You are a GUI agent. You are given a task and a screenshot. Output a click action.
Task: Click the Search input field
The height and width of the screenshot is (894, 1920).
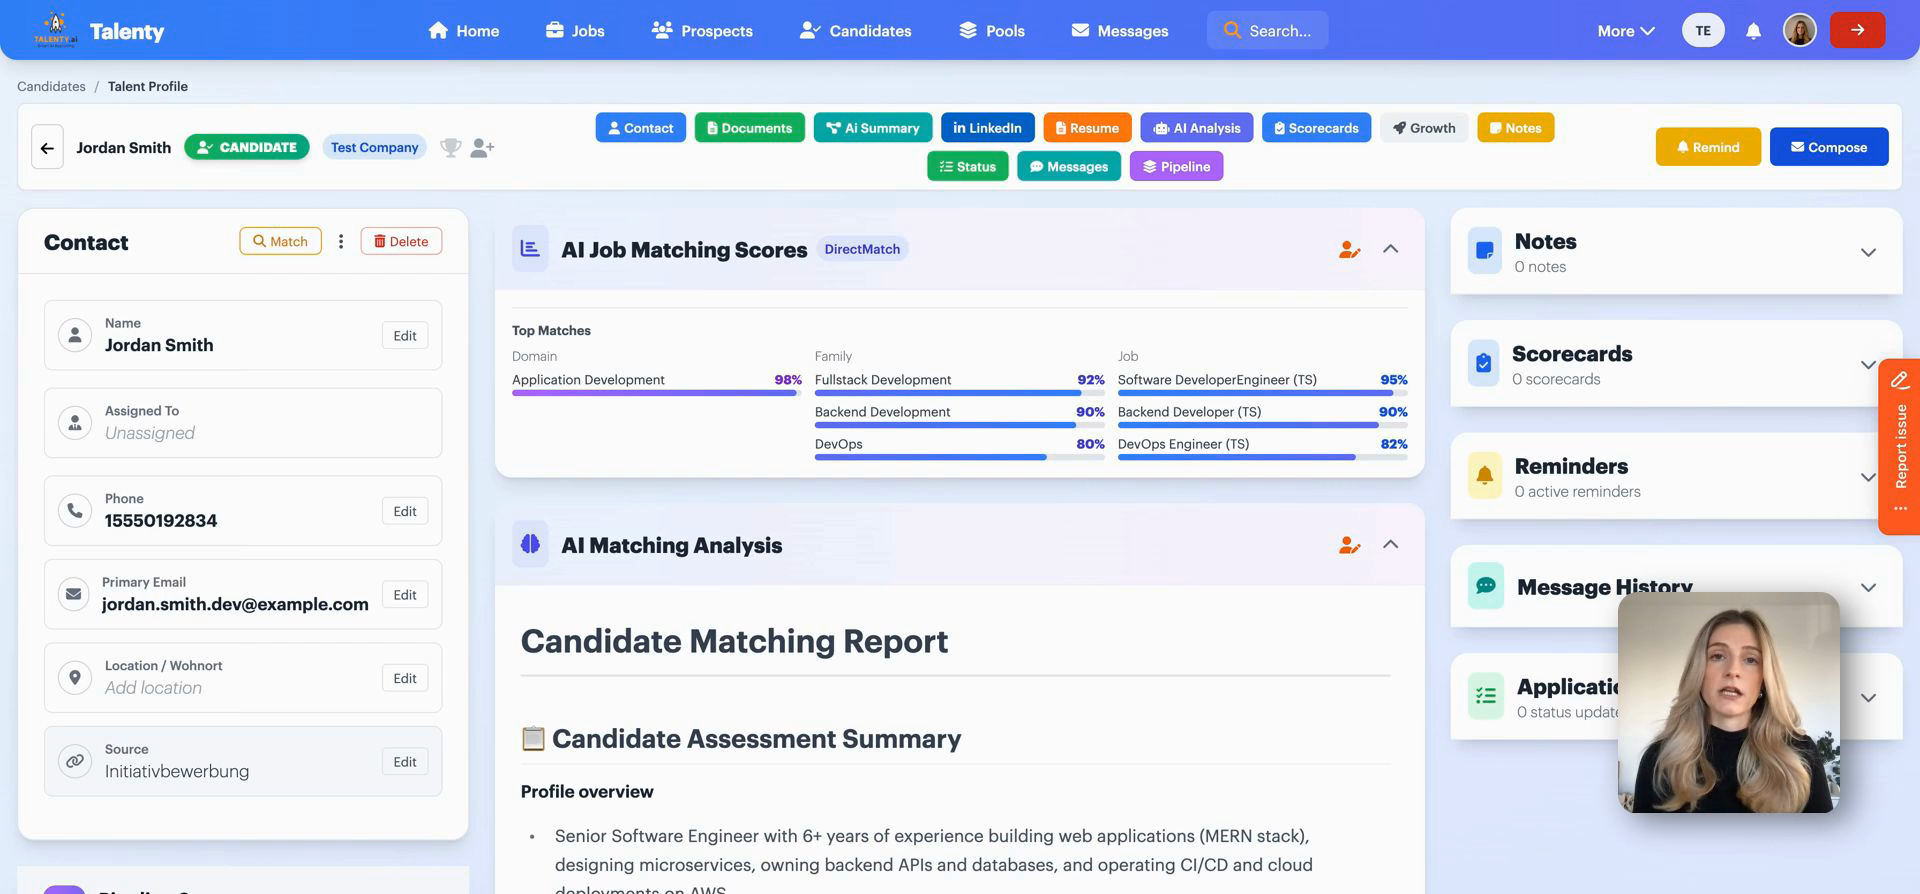pyautogui.click(x=1268, y=30)
